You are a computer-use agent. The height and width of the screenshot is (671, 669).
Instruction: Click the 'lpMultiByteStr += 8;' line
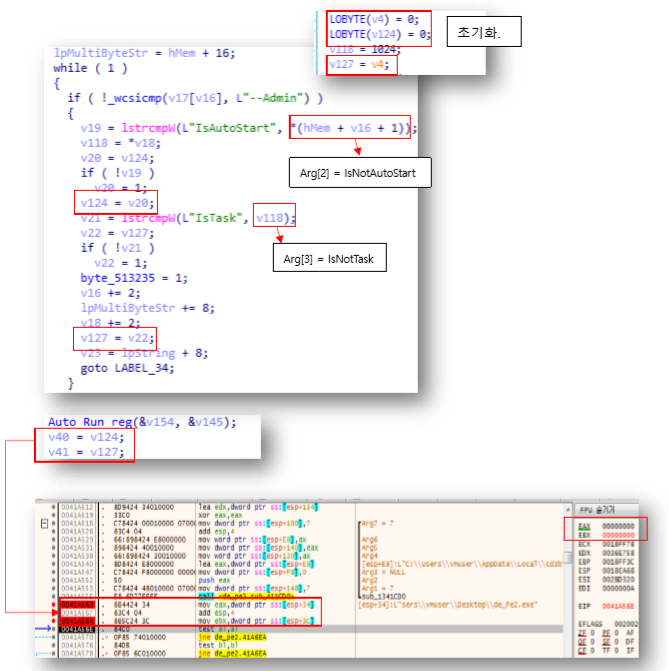coord(148,308)
